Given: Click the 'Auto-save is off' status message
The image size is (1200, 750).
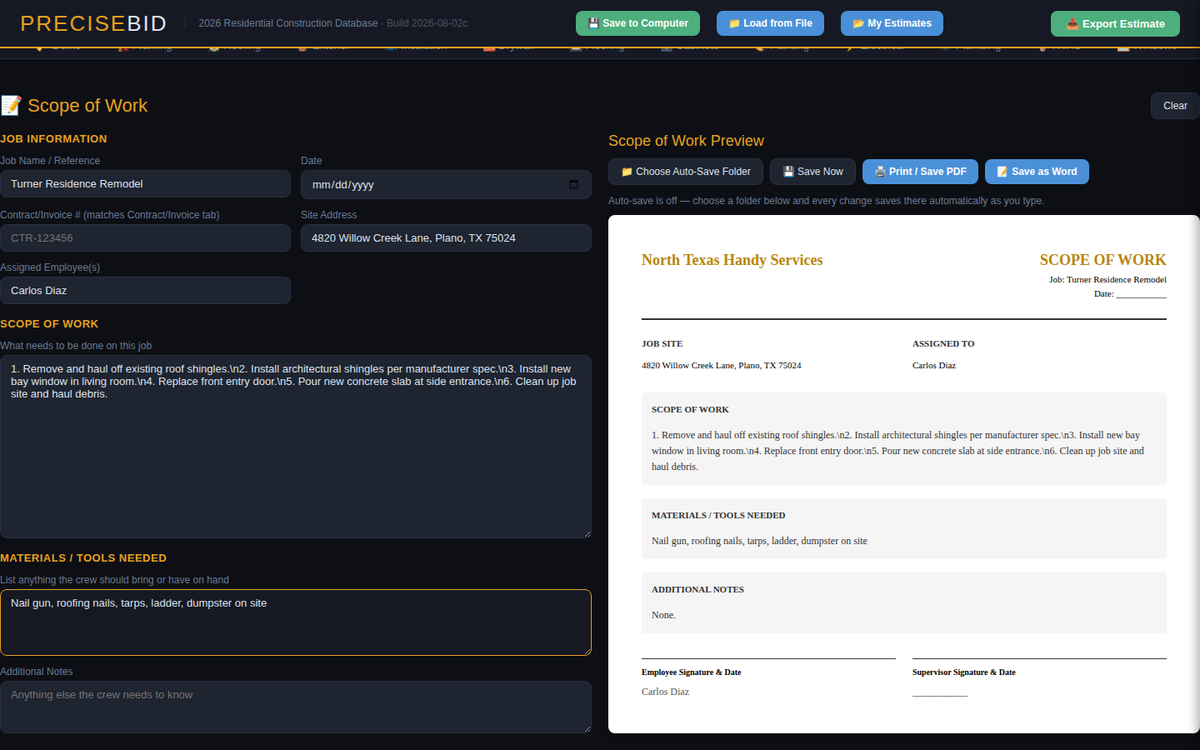Looking at the screenshot, I should click(826, 201).
